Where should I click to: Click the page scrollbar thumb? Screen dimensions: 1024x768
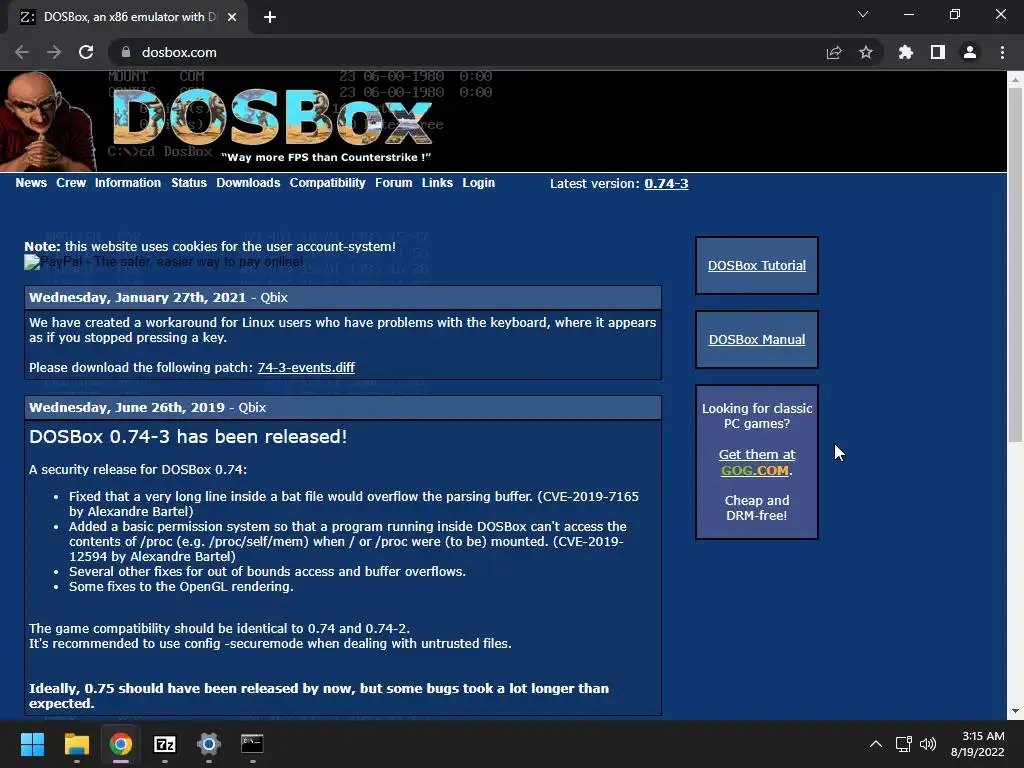pos(1015,264)
